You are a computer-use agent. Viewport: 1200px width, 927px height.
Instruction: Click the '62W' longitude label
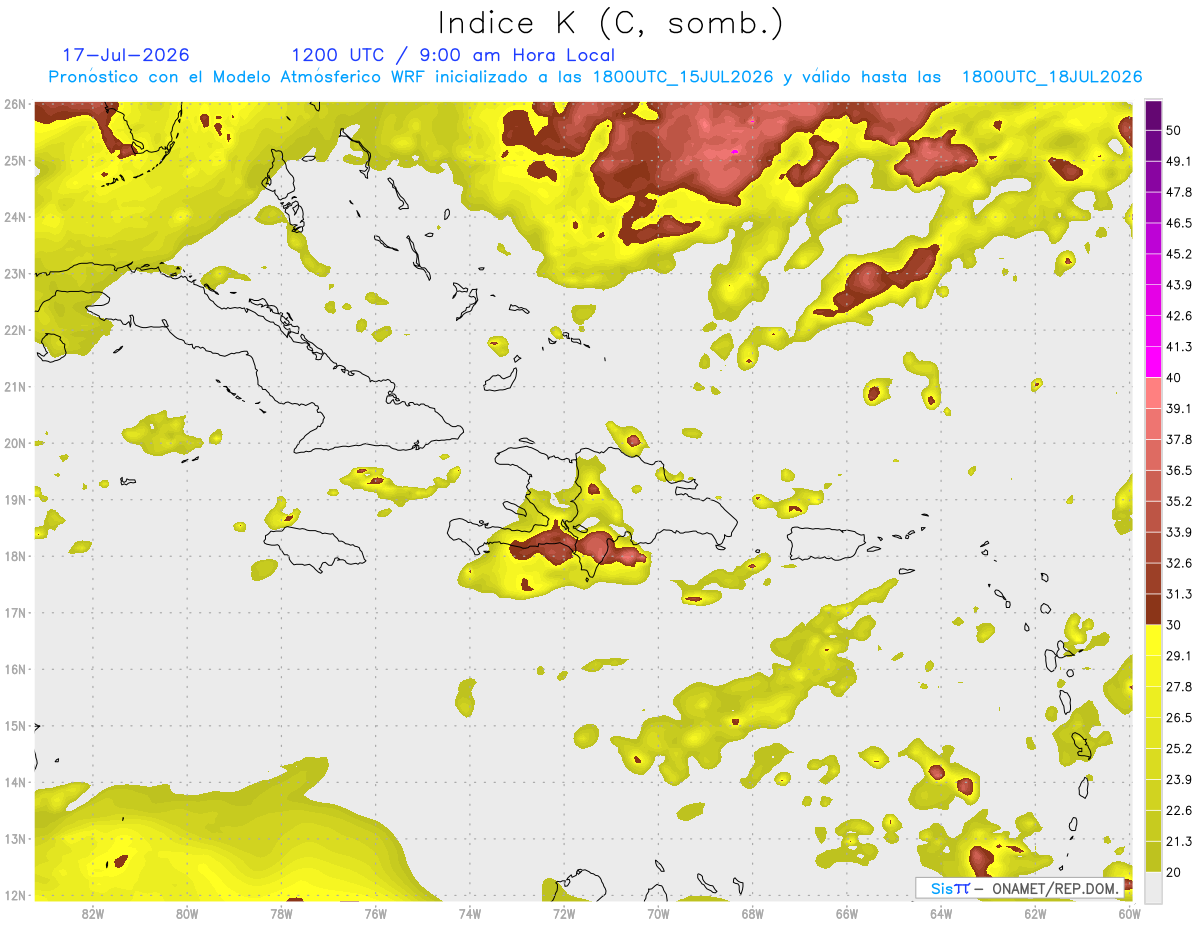tap(1035, 913)
